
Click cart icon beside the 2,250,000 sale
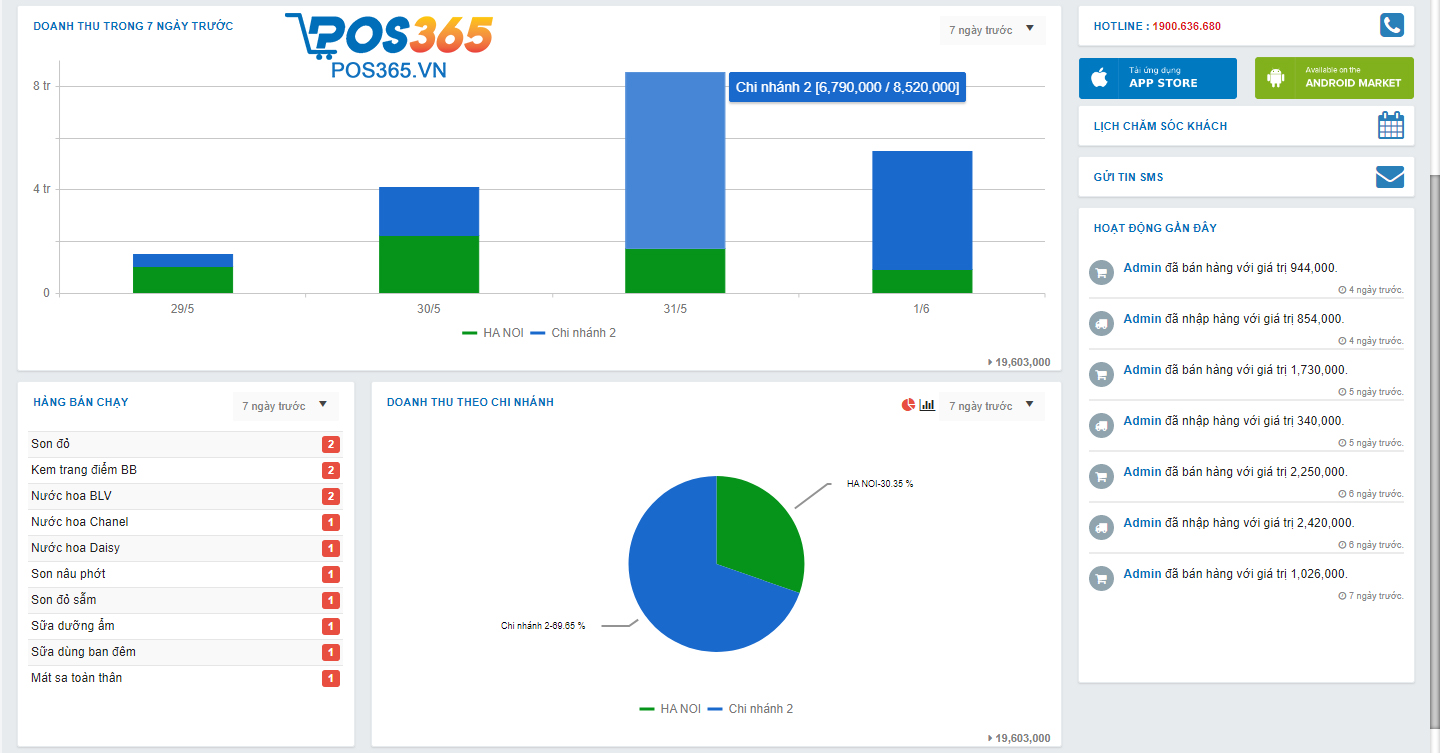[1101, 476]
